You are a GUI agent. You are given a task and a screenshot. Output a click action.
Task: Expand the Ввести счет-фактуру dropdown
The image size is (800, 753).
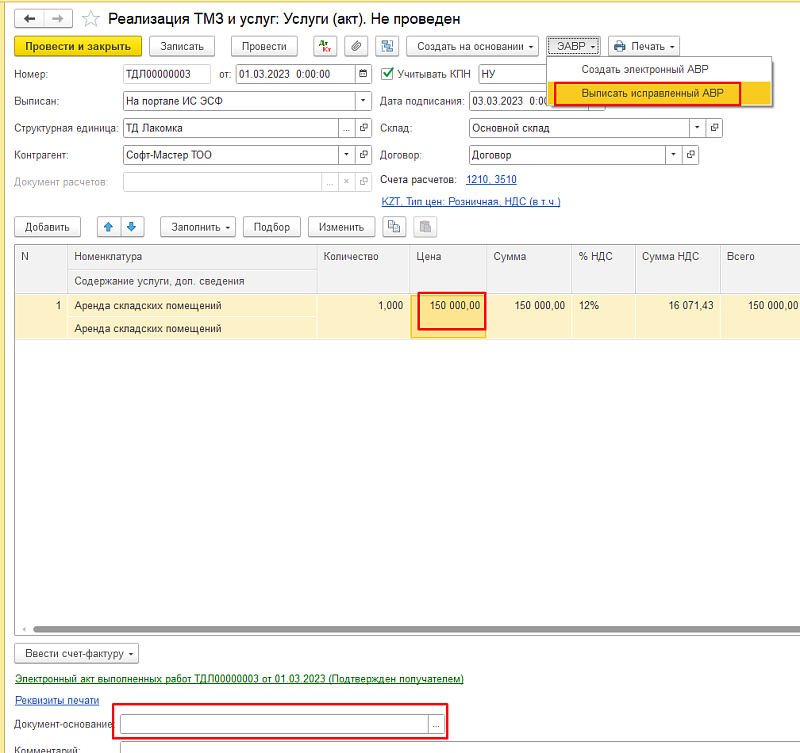(75, 654)
